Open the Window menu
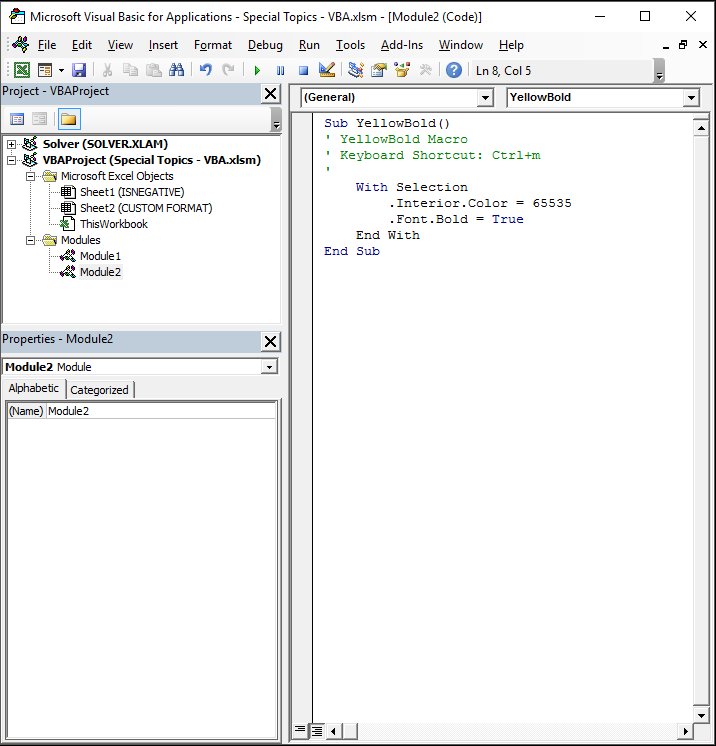 coord(461,45)
